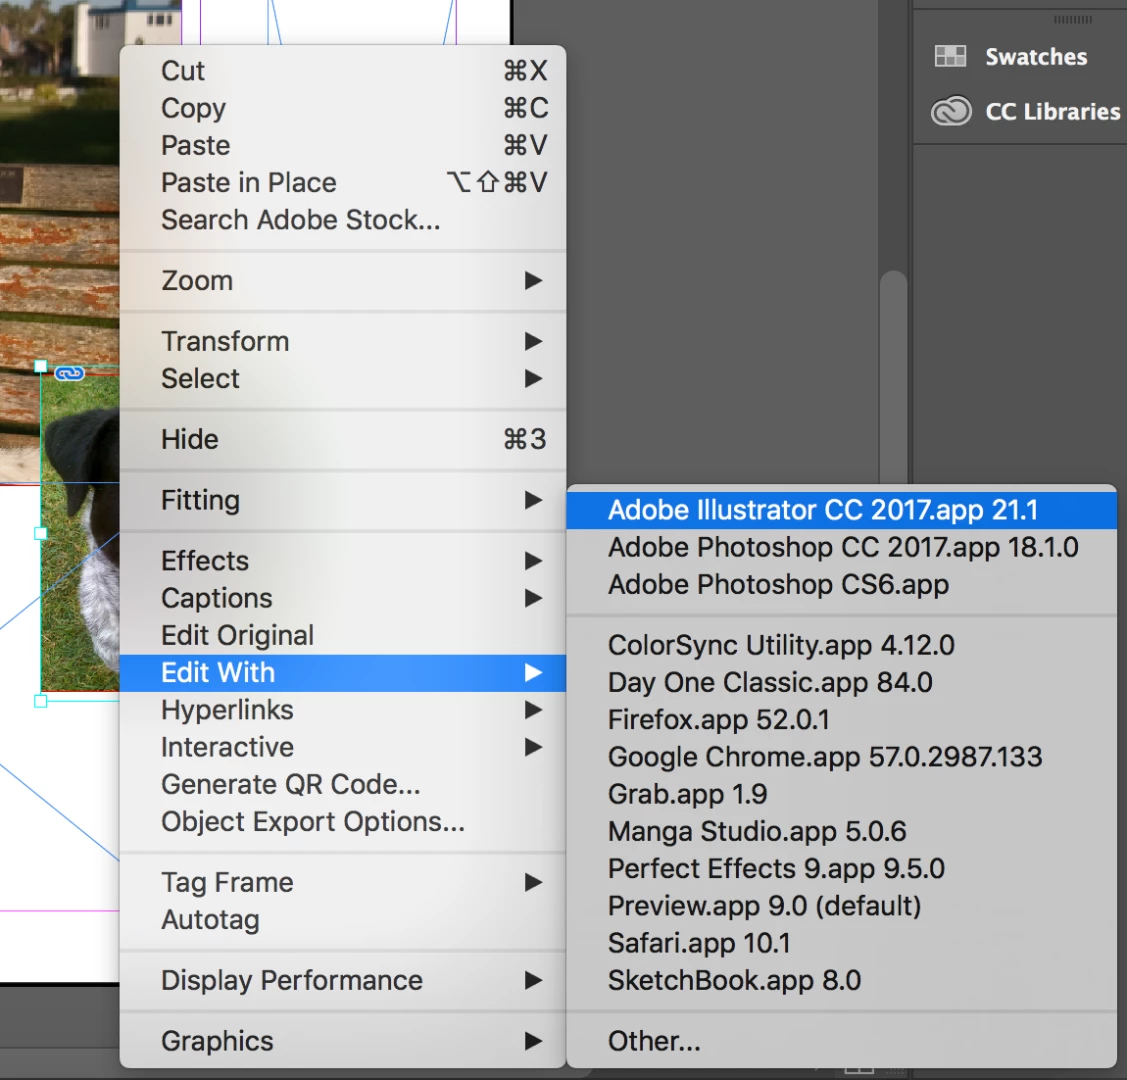Click the link badge on the image frame

pyautogui.click(x=70, y=373)
